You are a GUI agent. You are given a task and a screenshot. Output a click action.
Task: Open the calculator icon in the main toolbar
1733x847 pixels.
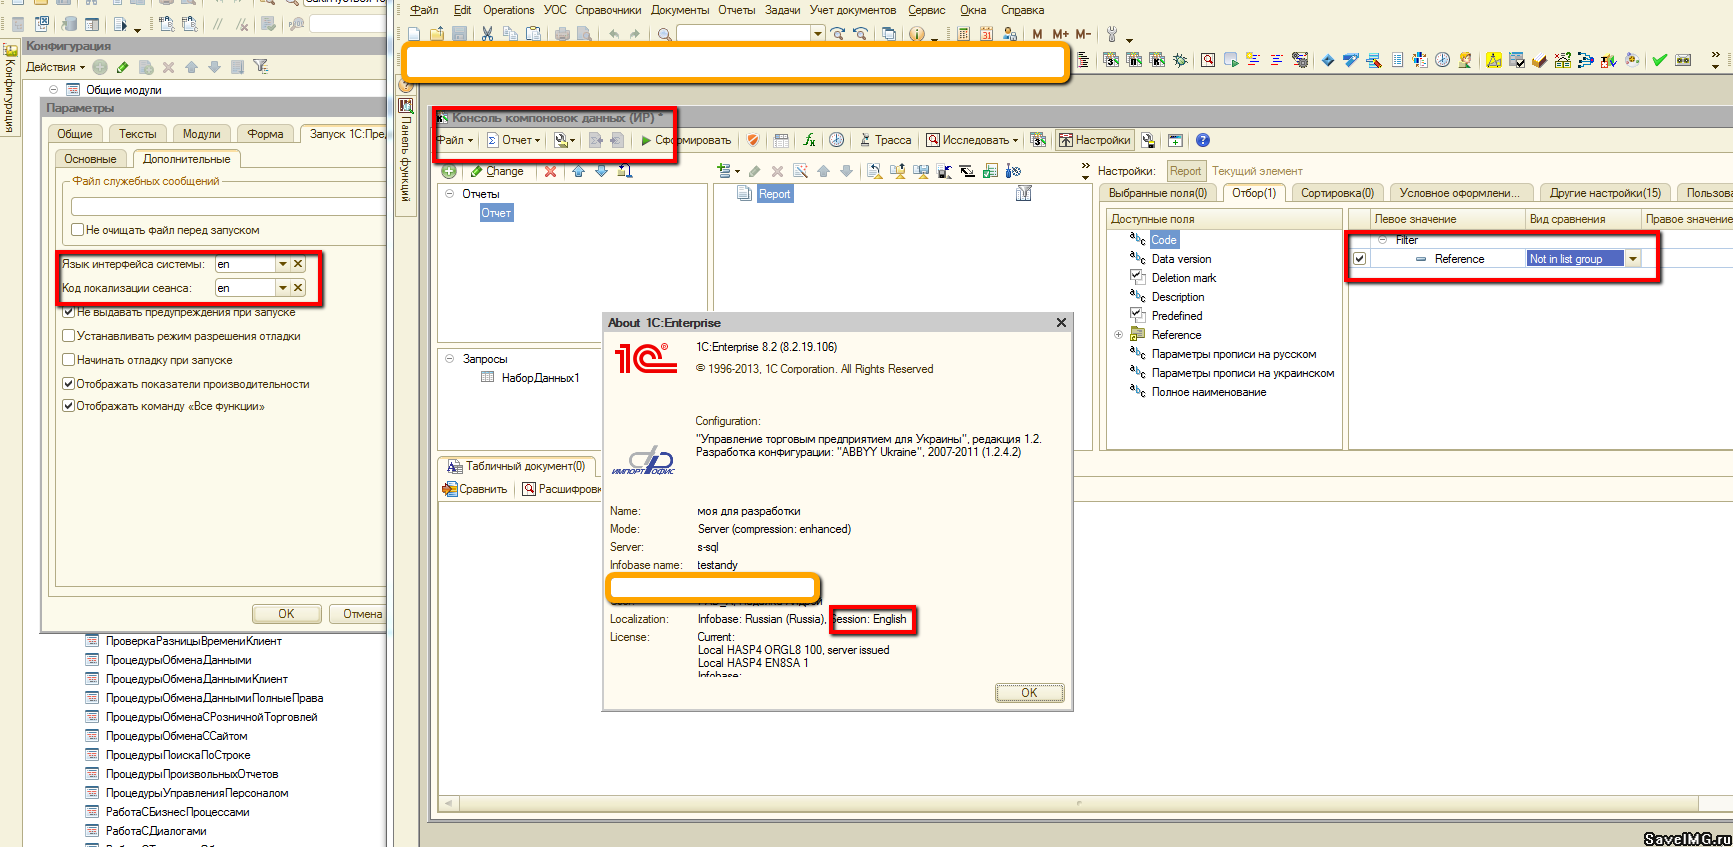pos(963,34)
